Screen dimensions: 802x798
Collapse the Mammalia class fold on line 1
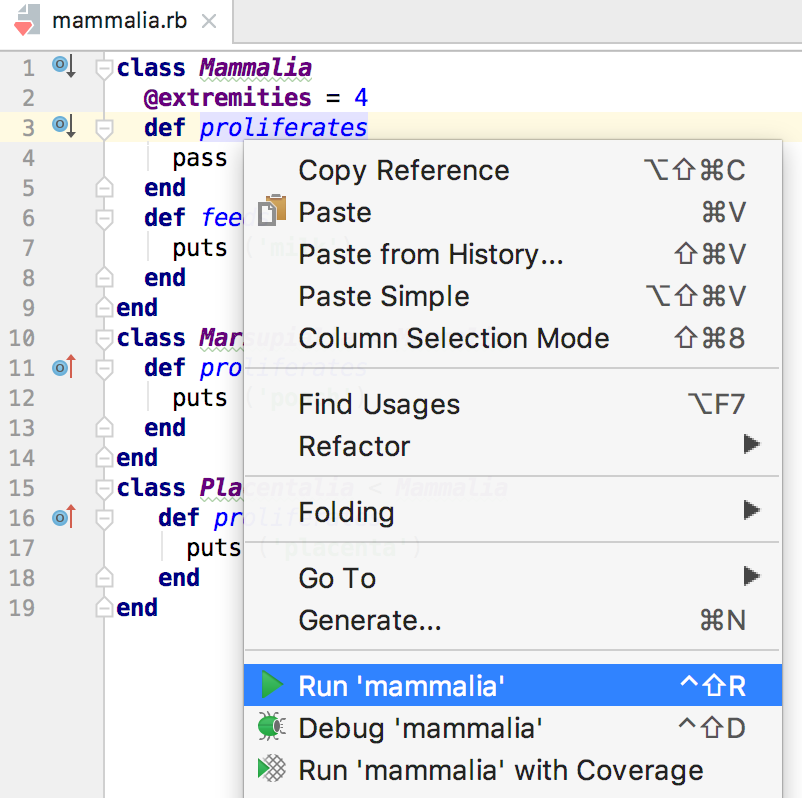(x=103, y=68)
